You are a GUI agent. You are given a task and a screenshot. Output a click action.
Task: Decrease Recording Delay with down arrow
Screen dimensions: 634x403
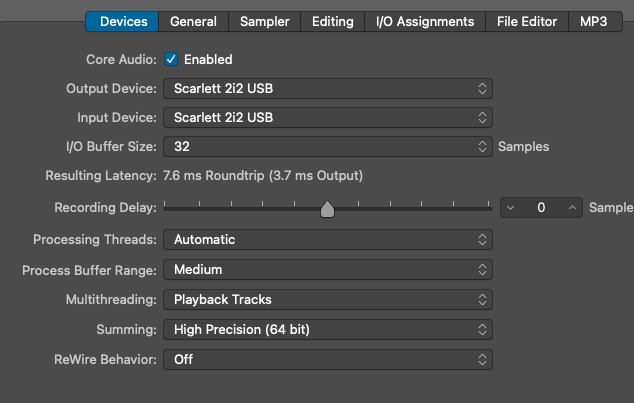(511, 208)
